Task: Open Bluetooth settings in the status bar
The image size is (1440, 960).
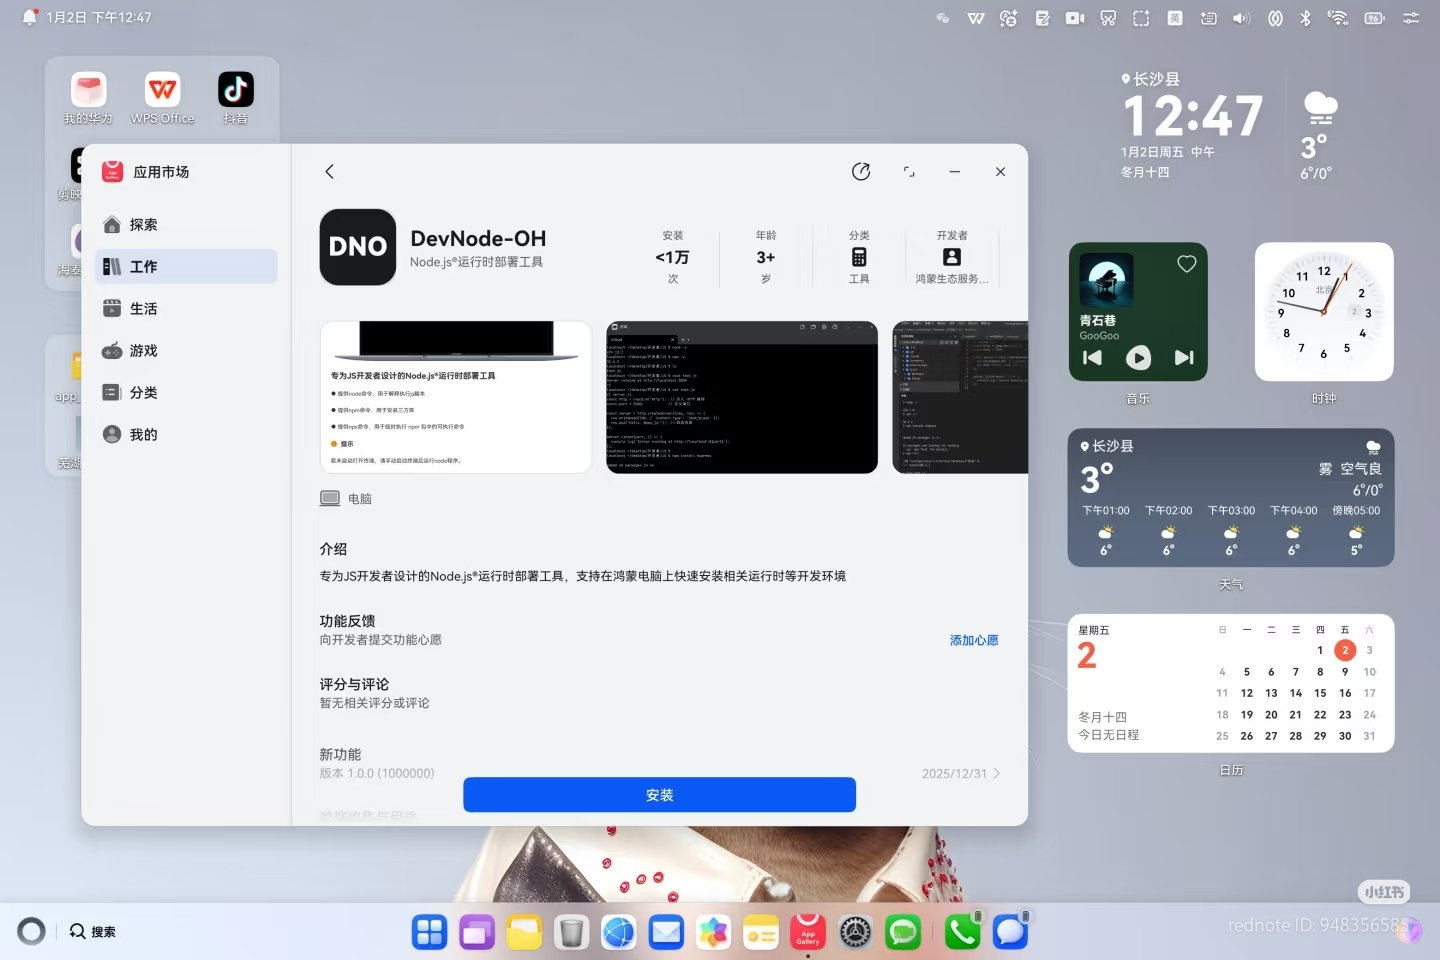Action: pos(1305,18)
